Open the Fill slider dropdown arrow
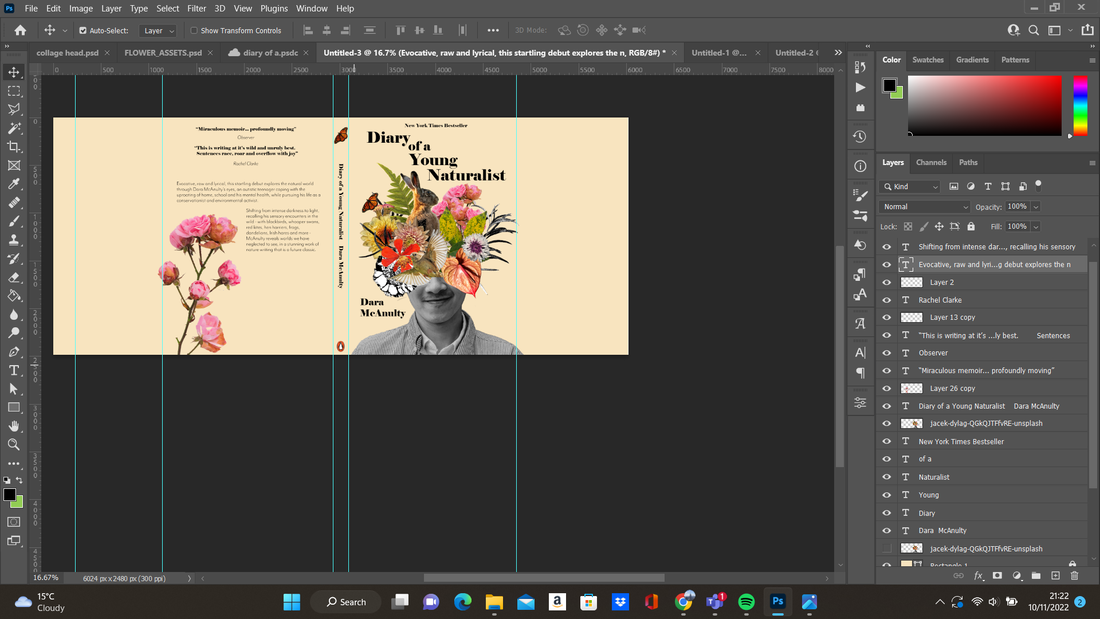1100x619 pixels. tap(1035, 227)
